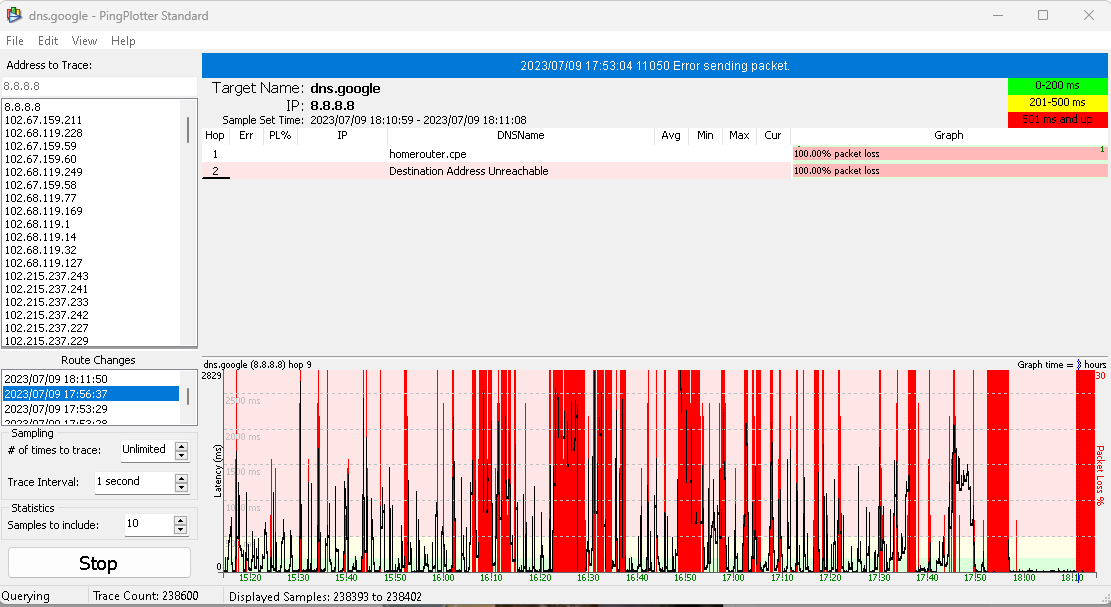Image resolution: width=1111 pixels, height=607 pixels.
Task: Click the address list scrollbar thumb
Action: pyautogui.click(x=188, y=130)
